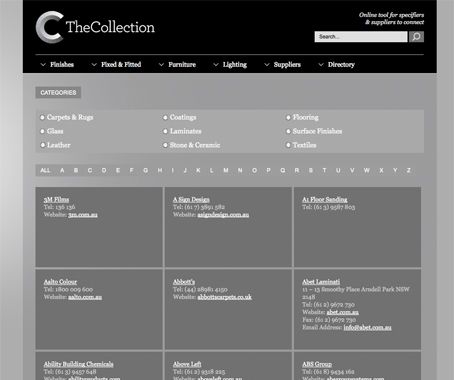Open the Fixed & Fitted menu

coord(121,65)
